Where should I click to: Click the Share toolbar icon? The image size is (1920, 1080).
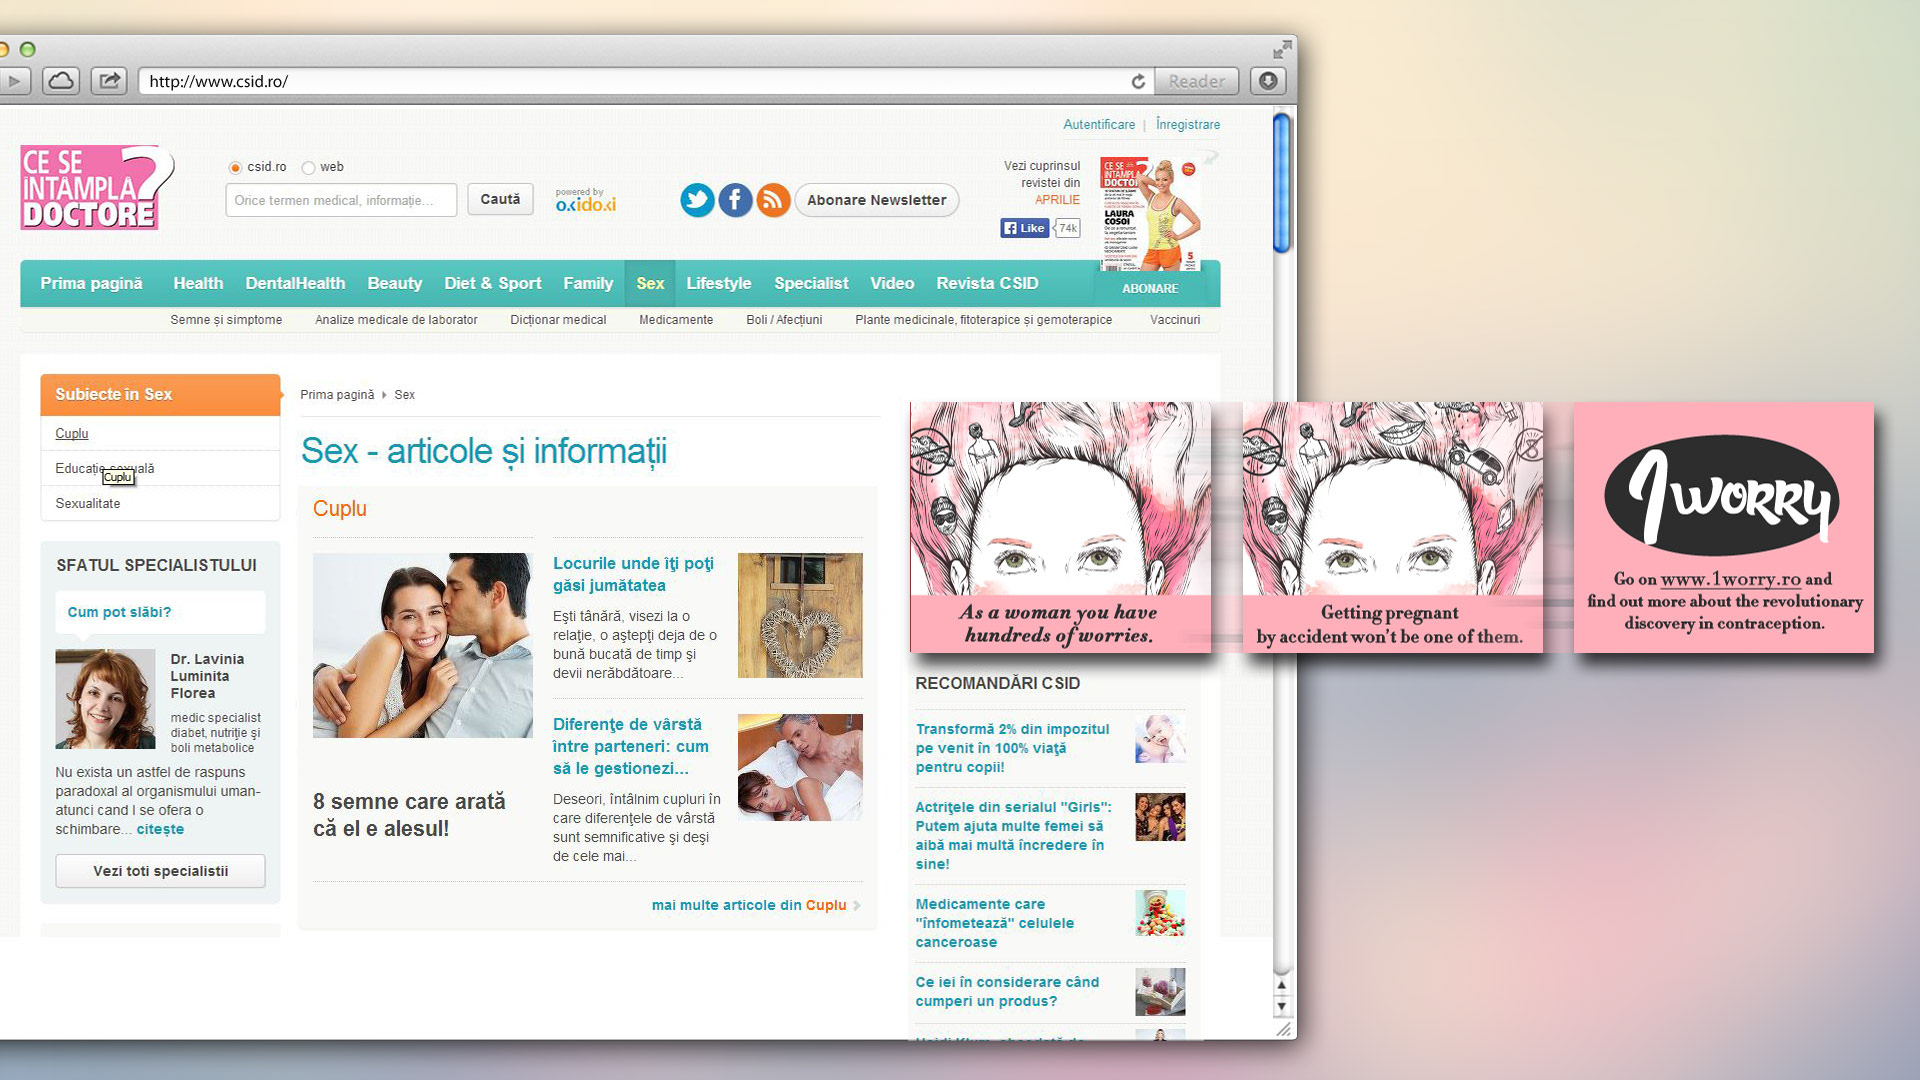coord(109,81)
